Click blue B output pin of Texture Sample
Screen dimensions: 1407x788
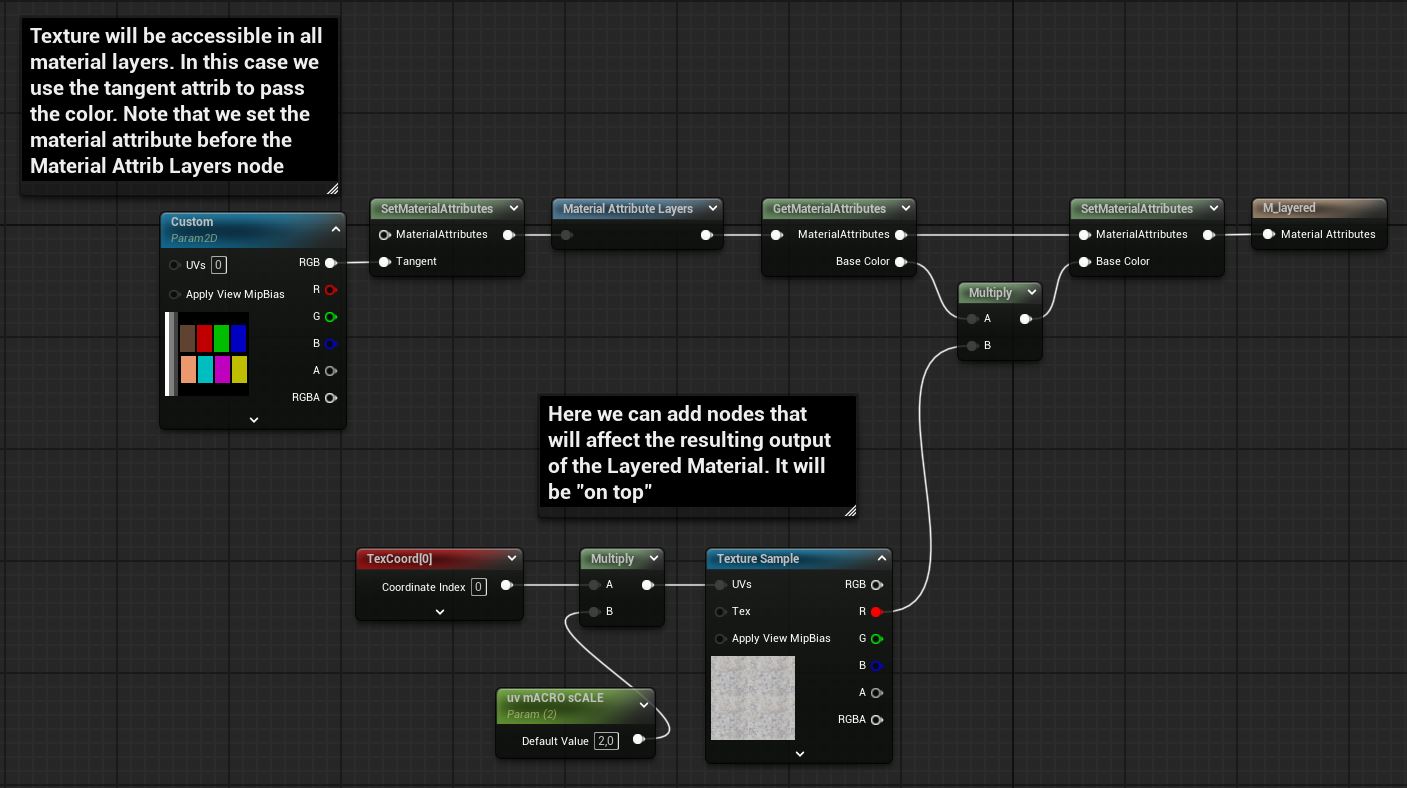[876, 666]
